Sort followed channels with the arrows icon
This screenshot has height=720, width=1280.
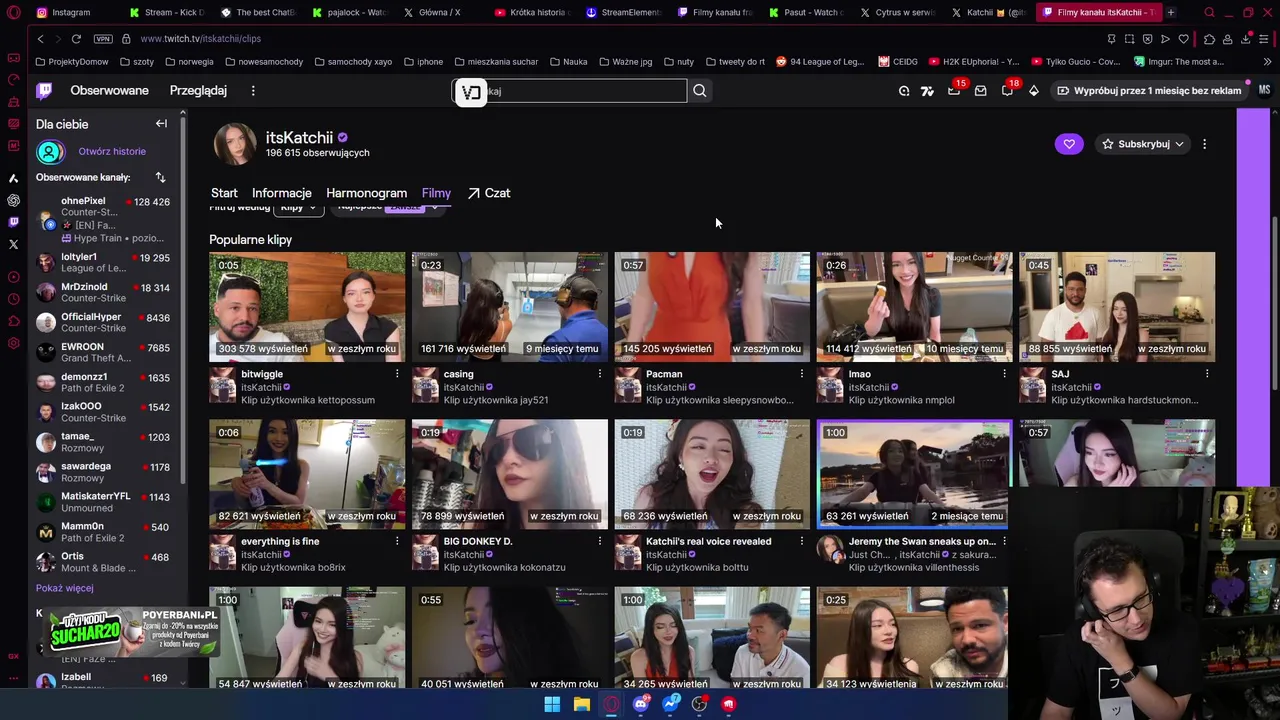click(160, 177)
